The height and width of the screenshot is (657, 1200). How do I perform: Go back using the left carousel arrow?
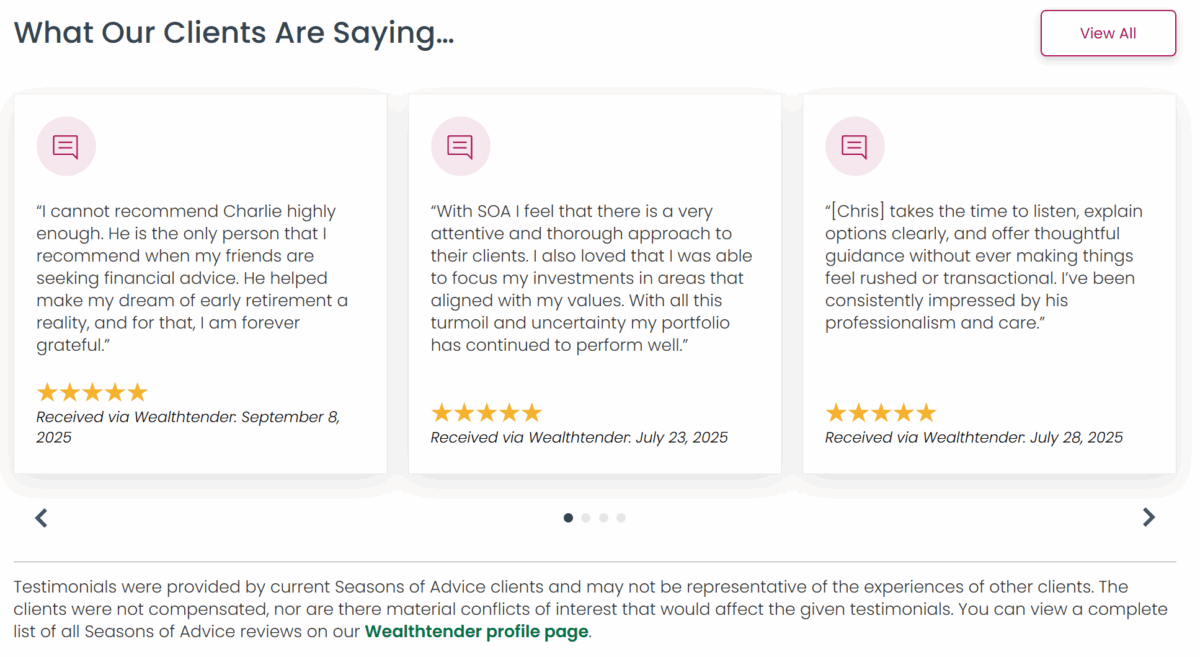coord(41,518)
